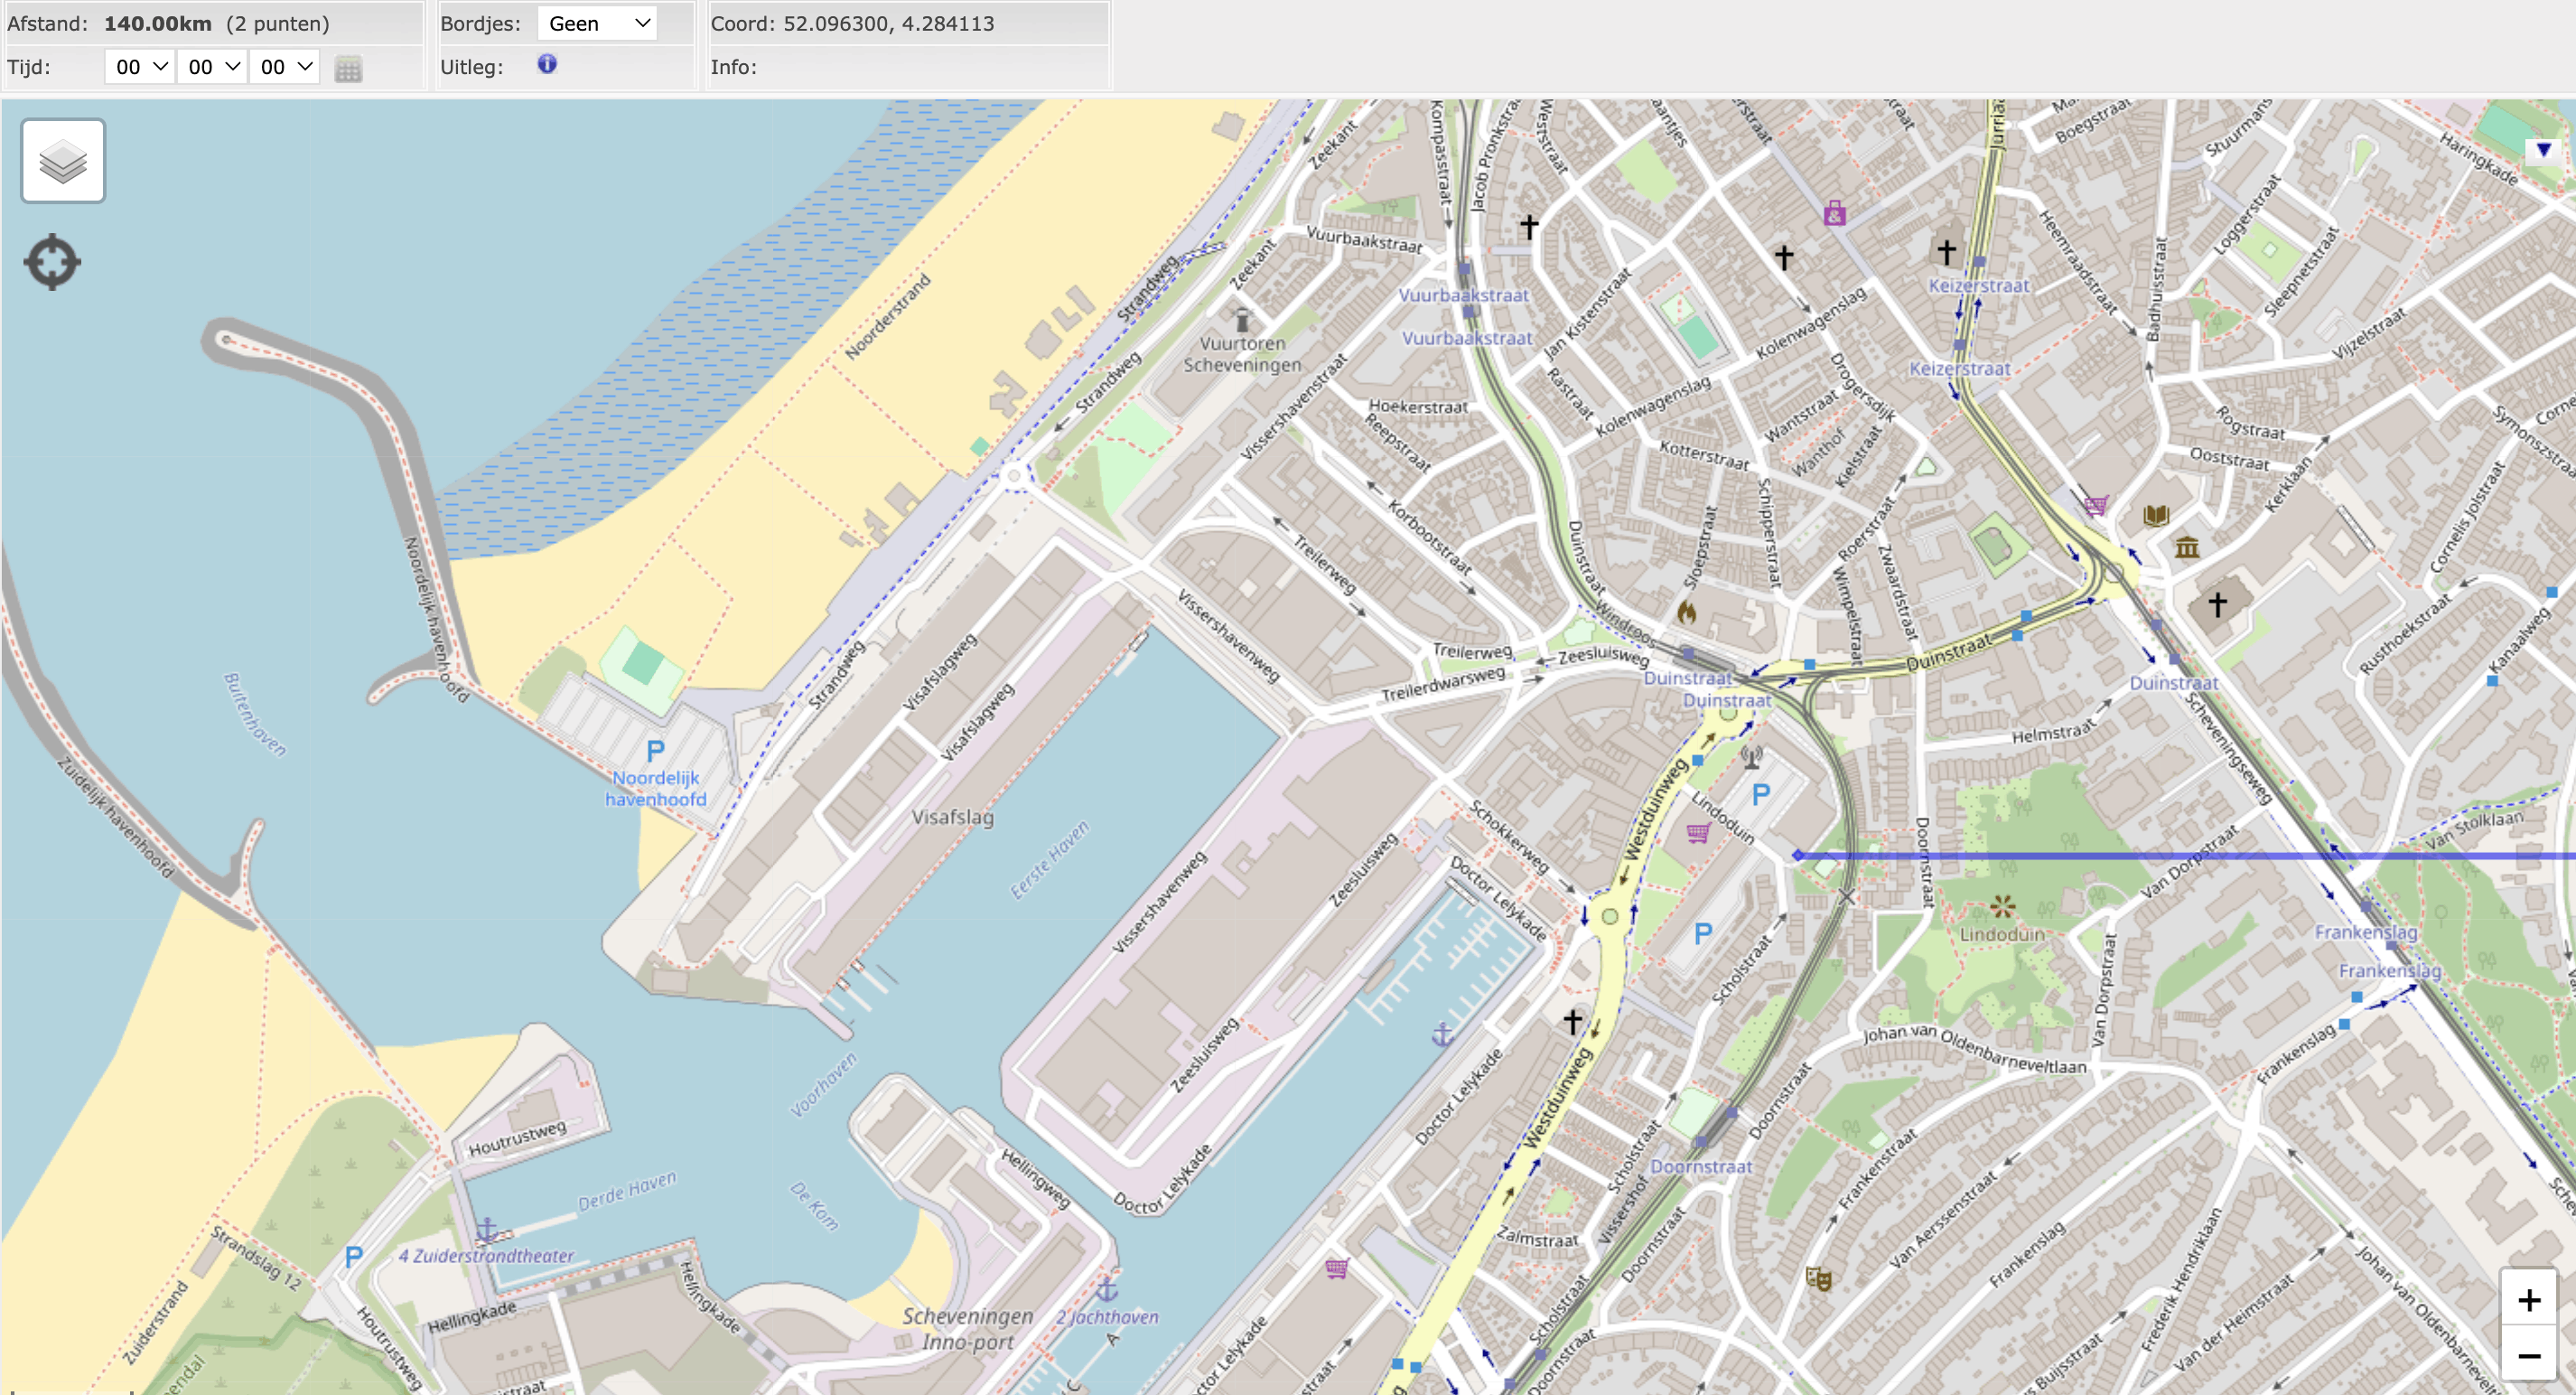Click the Noordelijk havenhoofd blue parking label

tap(655, 788)
